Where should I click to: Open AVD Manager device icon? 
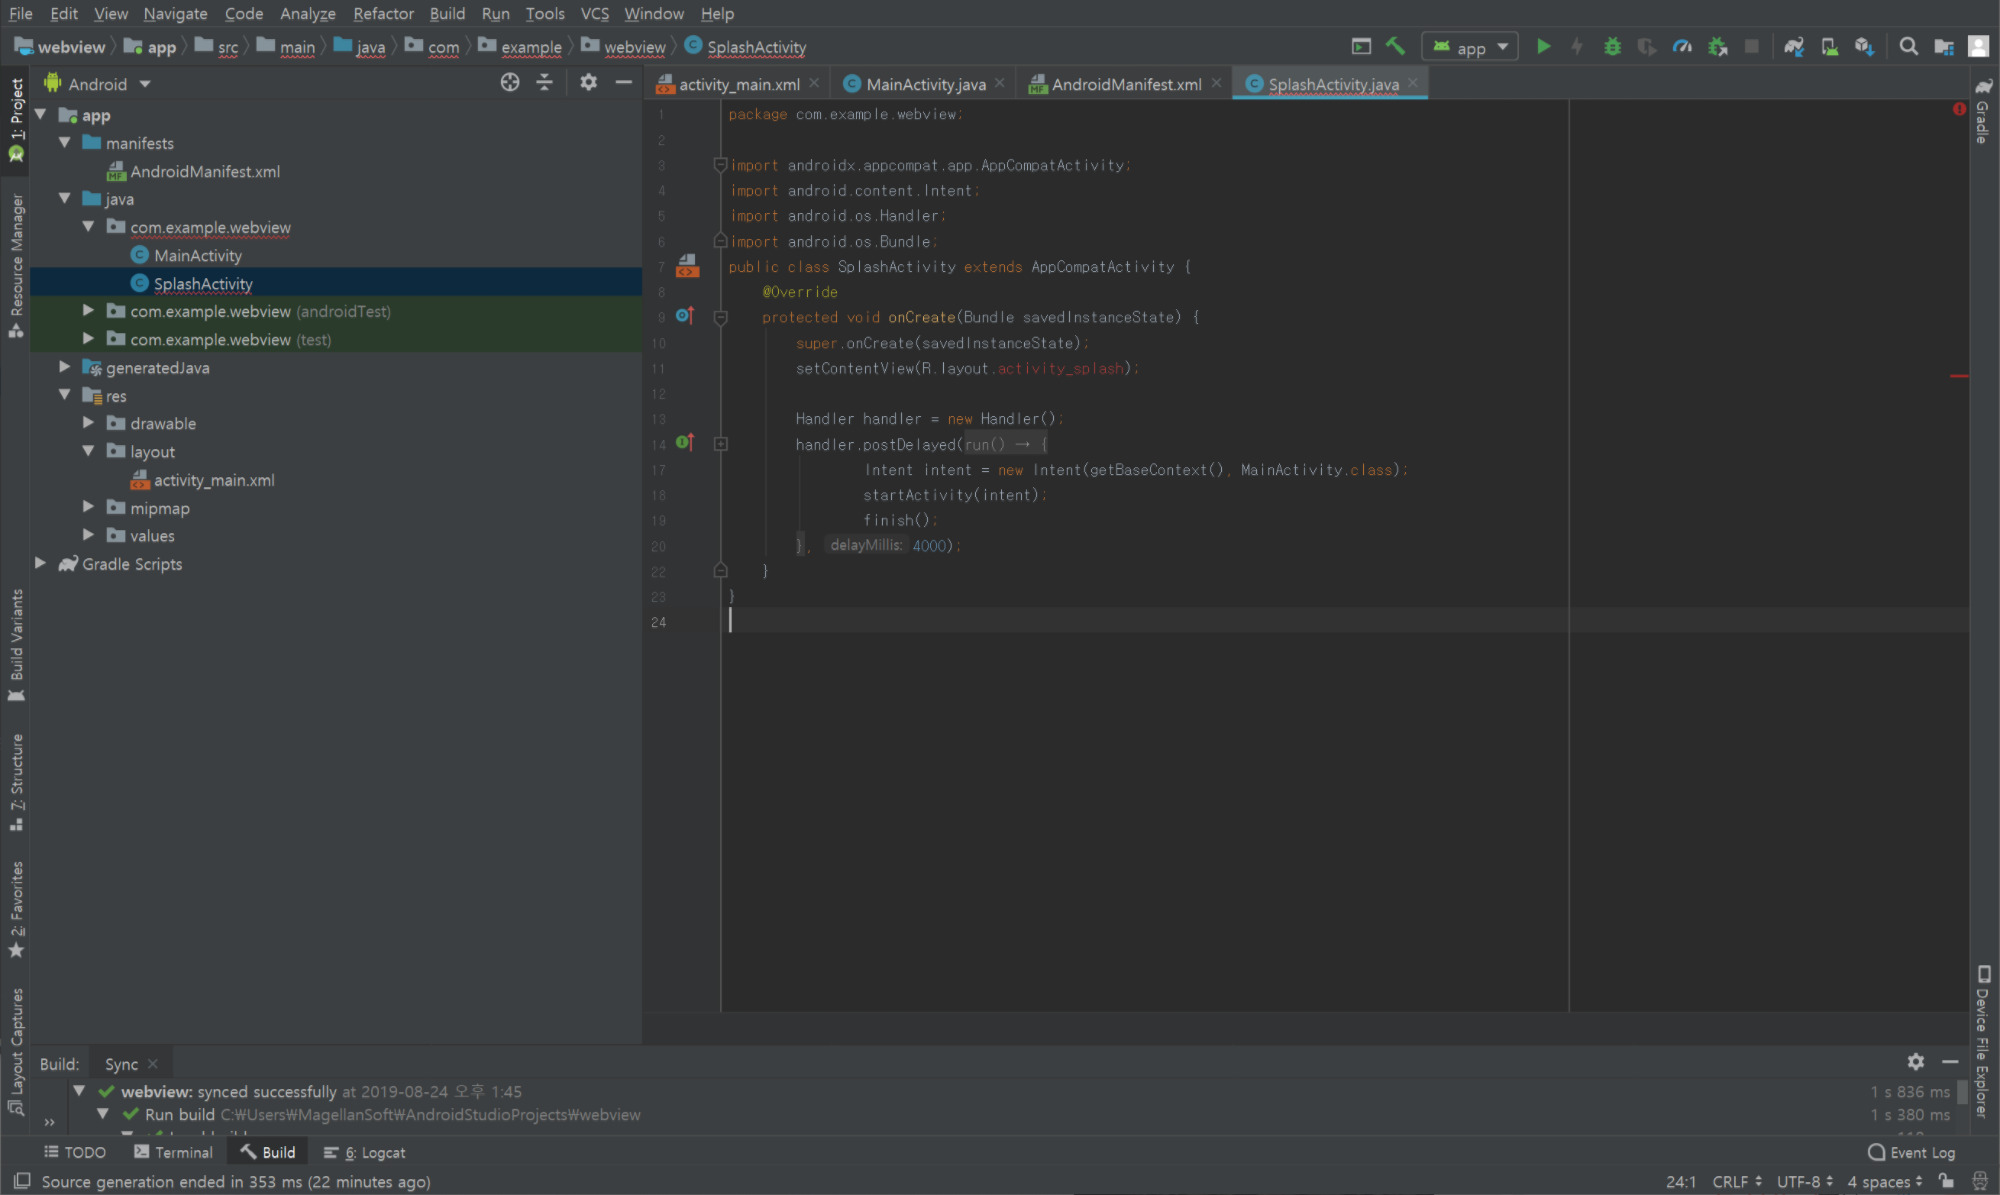pyautogui.click(x=1829, y=47)
